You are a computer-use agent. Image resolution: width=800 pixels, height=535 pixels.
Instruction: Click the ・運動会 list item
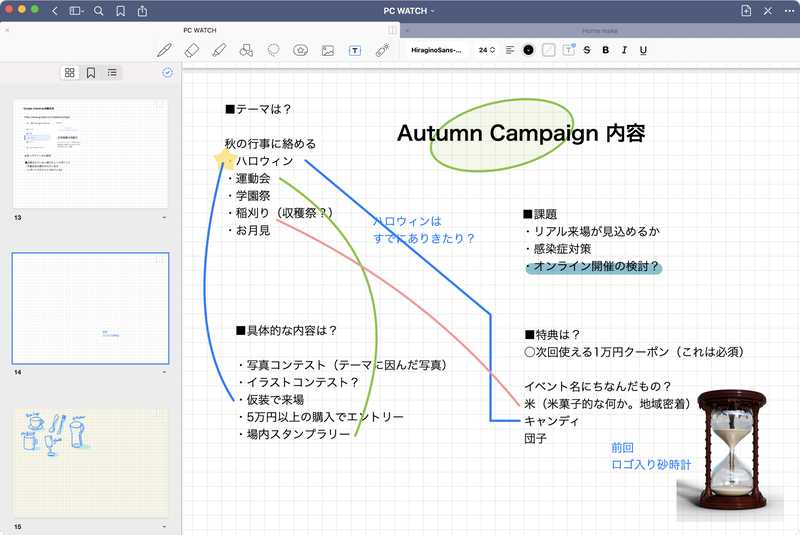pyautogui.click(x=248, y=179)
